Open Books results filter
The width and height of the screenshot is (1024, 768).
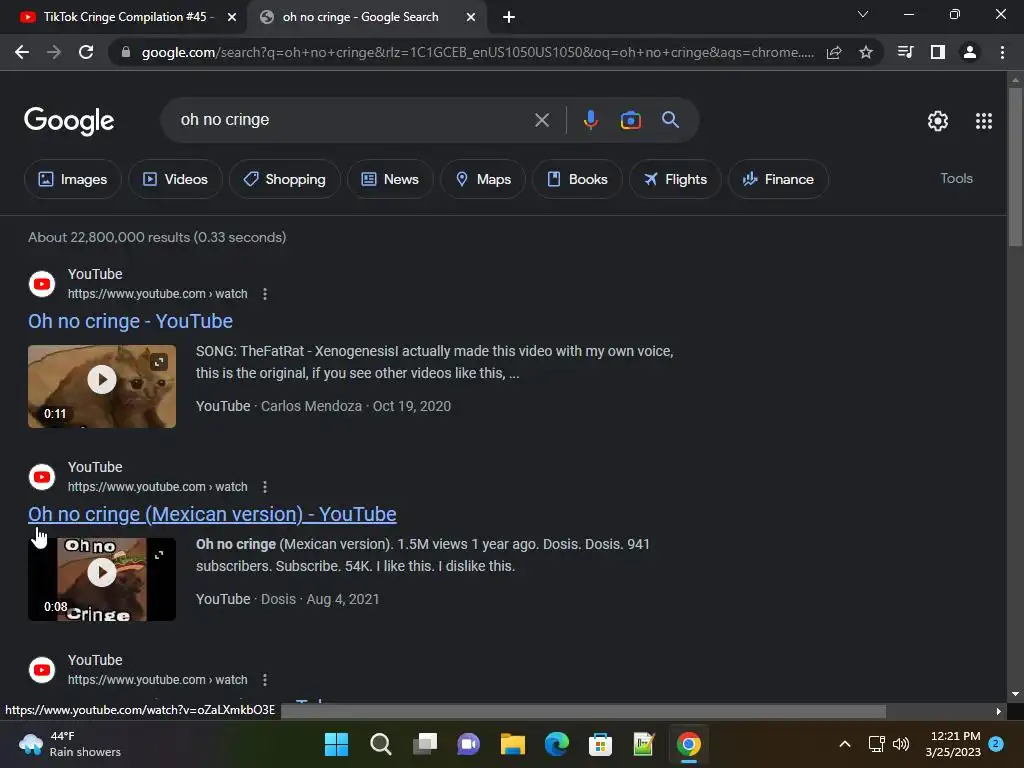point(577,179)
